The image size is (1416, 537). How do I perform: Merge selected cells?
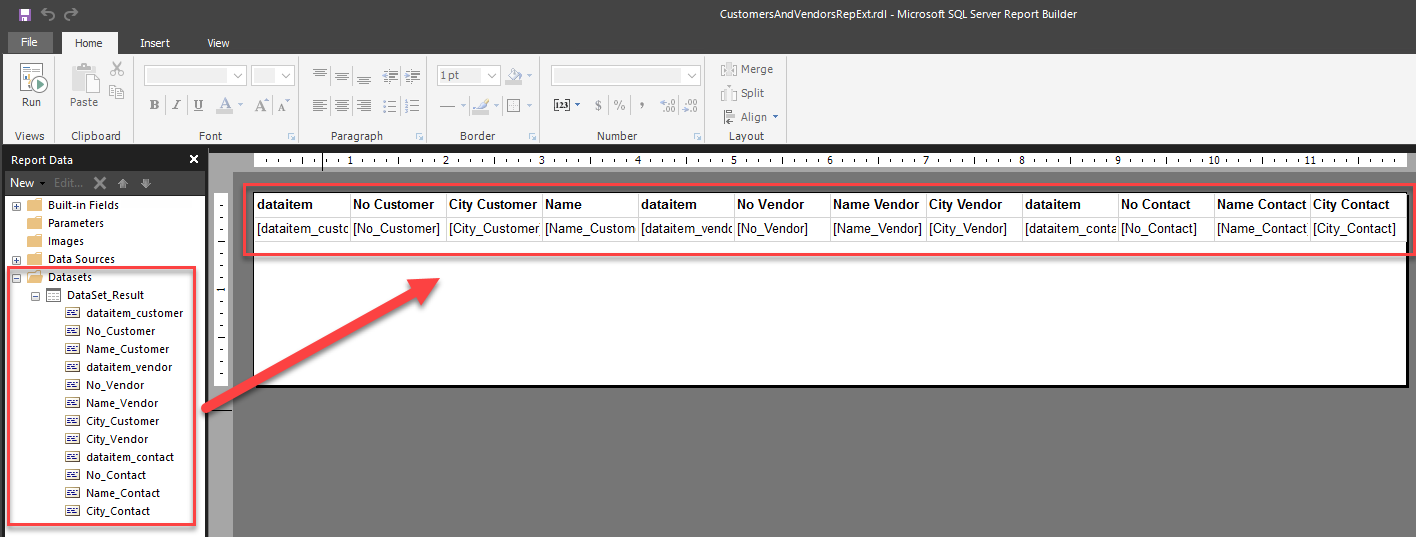(747, 69)
